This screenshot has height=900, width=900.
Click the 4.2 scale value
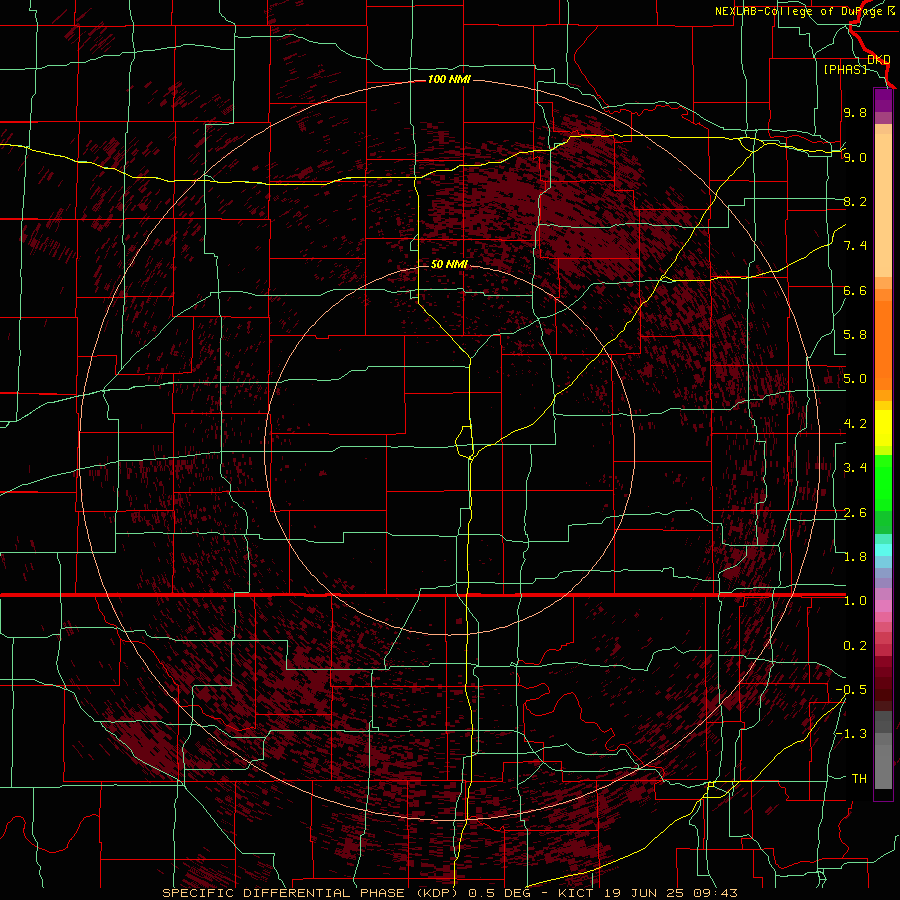click(x=855, y=424)
